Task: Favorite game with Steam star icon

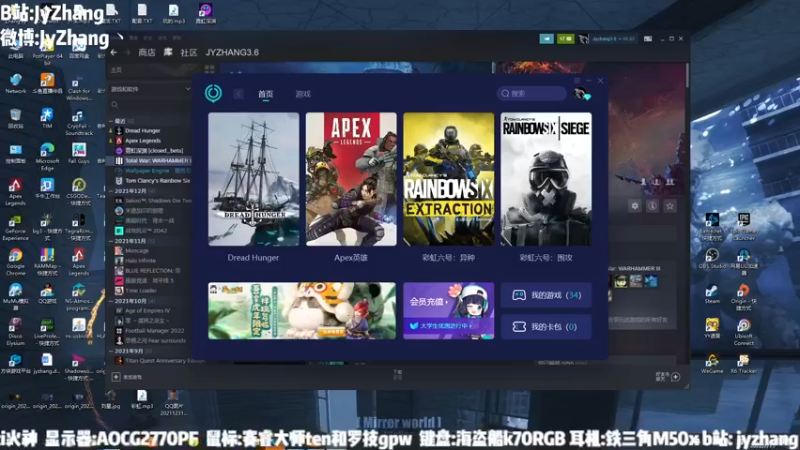Action: [x=670, y=206]
